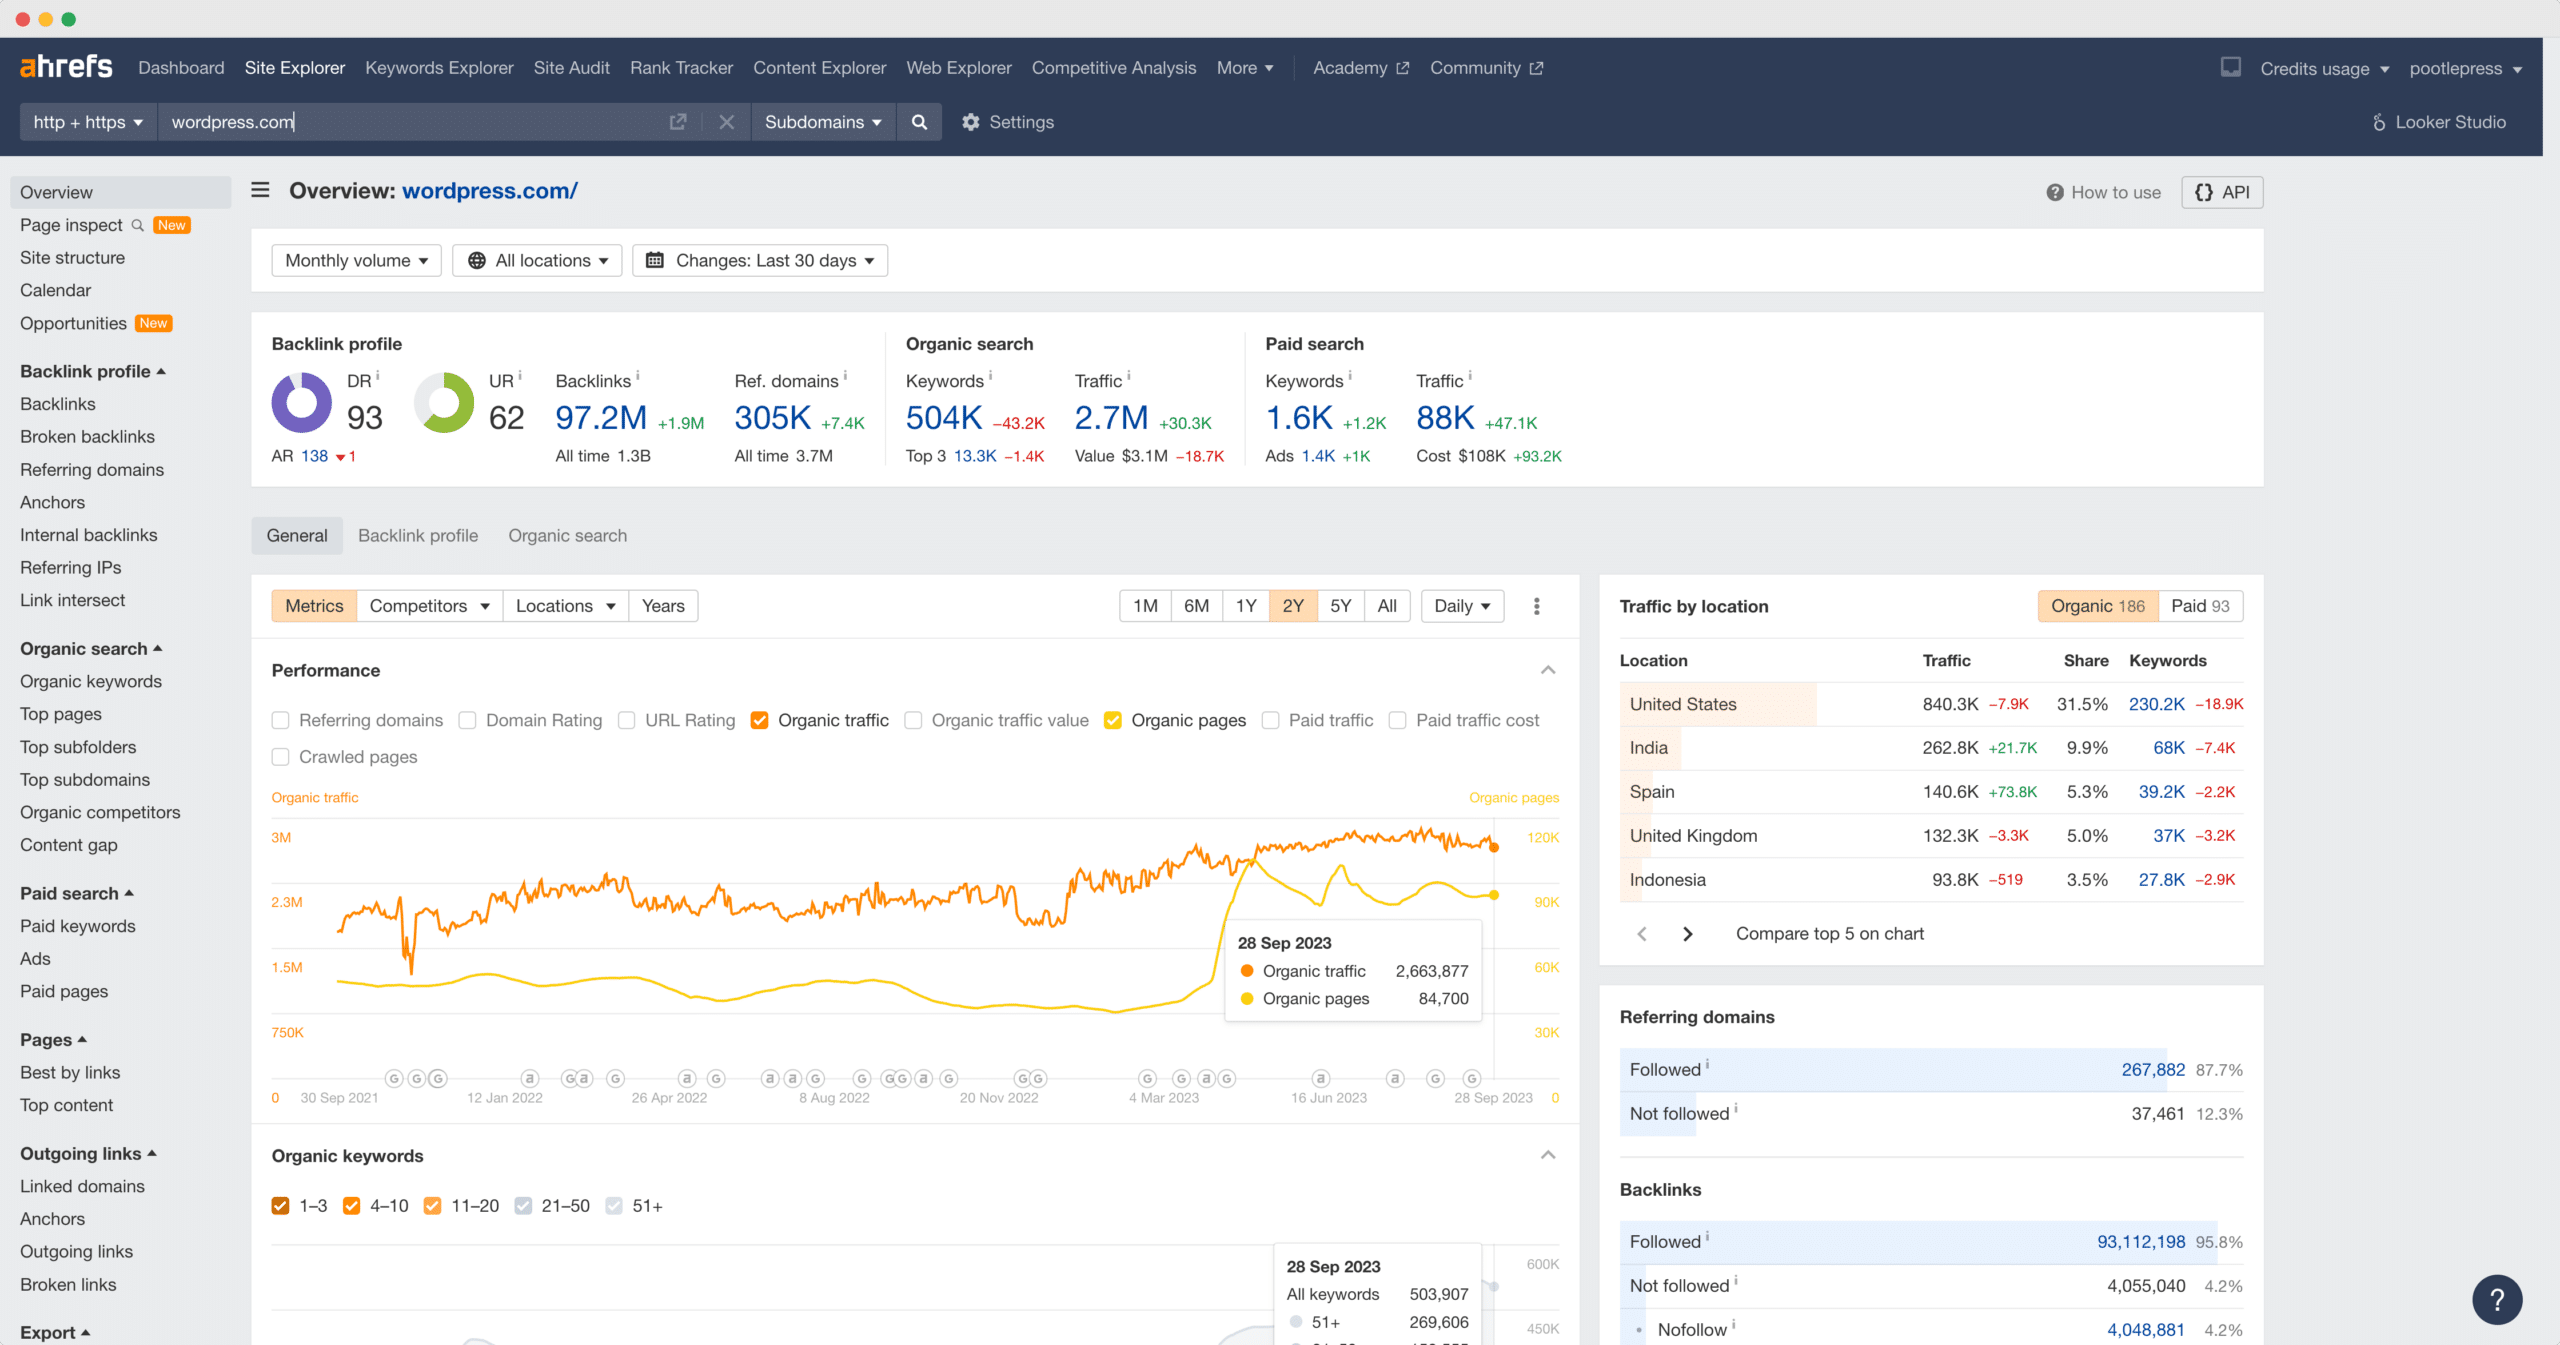Open chart options three-dot menu
This screenshot has width=2560, height=1345.
click(1537, 606)
